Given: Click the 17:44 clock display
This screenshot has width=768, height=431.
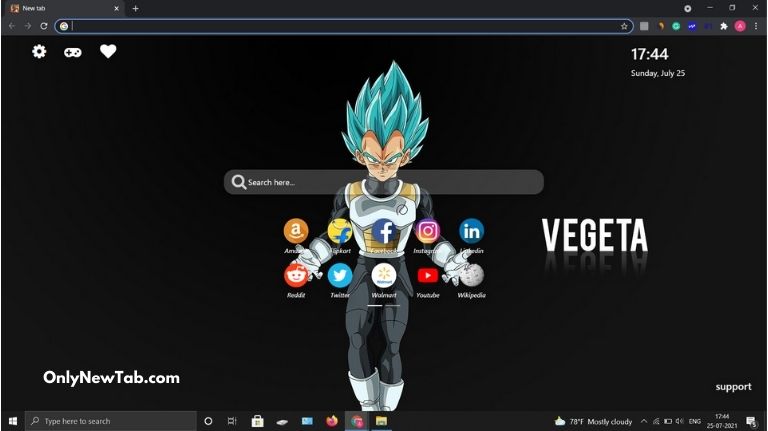Looking at the screenshot, I should [649, 54].
